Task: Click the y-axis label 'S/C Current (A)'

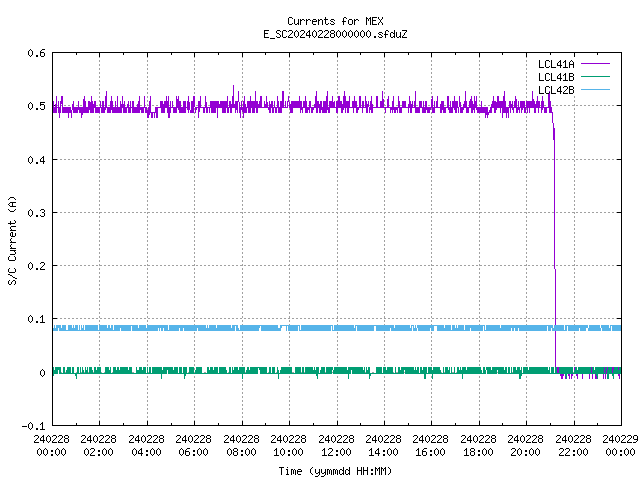Action: pyautogui.click(x=12, y=240)
